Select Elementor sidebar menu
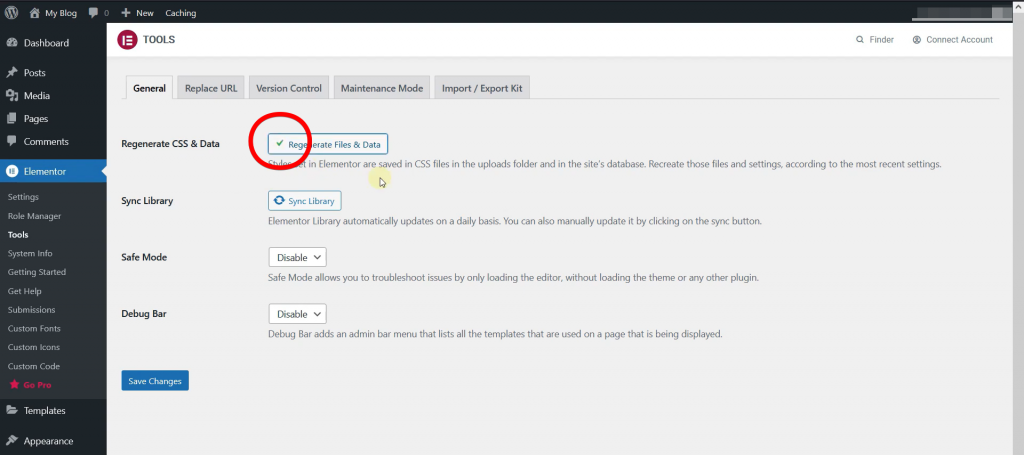This screenshot has height=455, width=1024. coord(53,172)
